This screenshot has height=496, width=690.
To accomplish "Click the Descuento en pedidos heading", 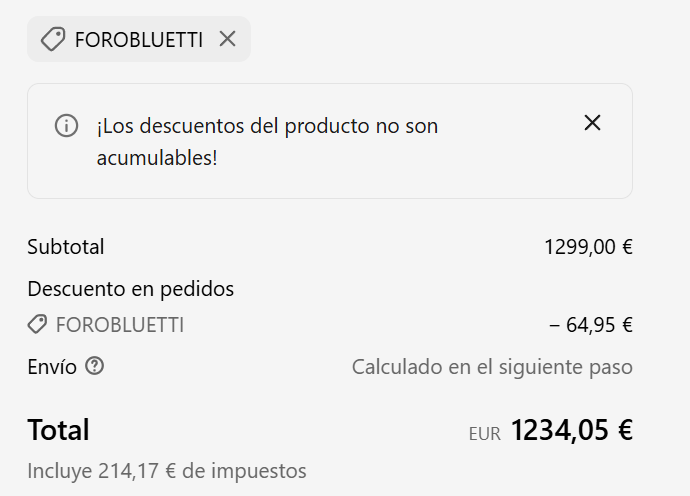I will pyautogui.click(x=131, y=289).
